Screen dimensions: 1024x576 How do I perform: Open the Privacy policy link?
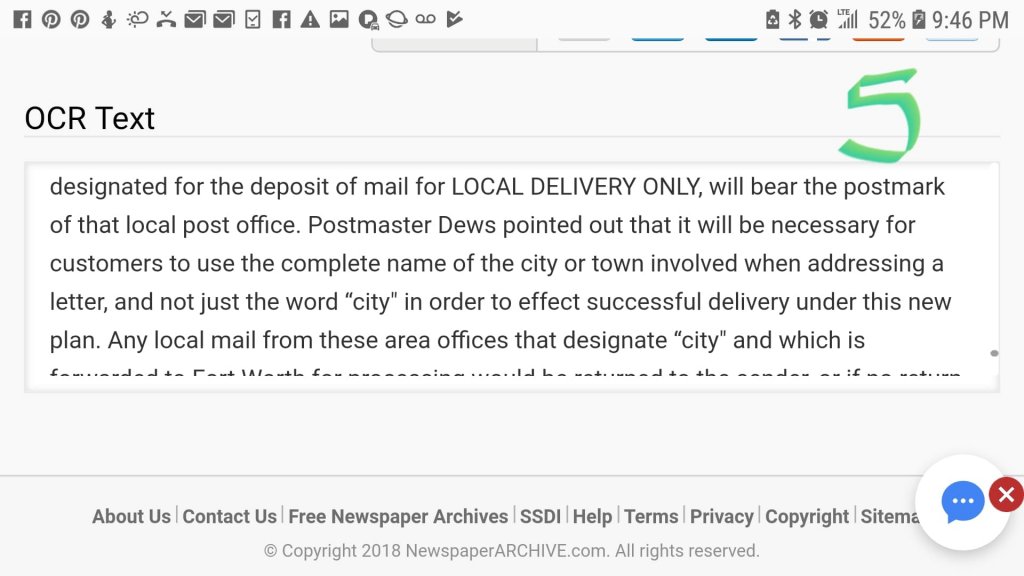click(x=721, y=517)
